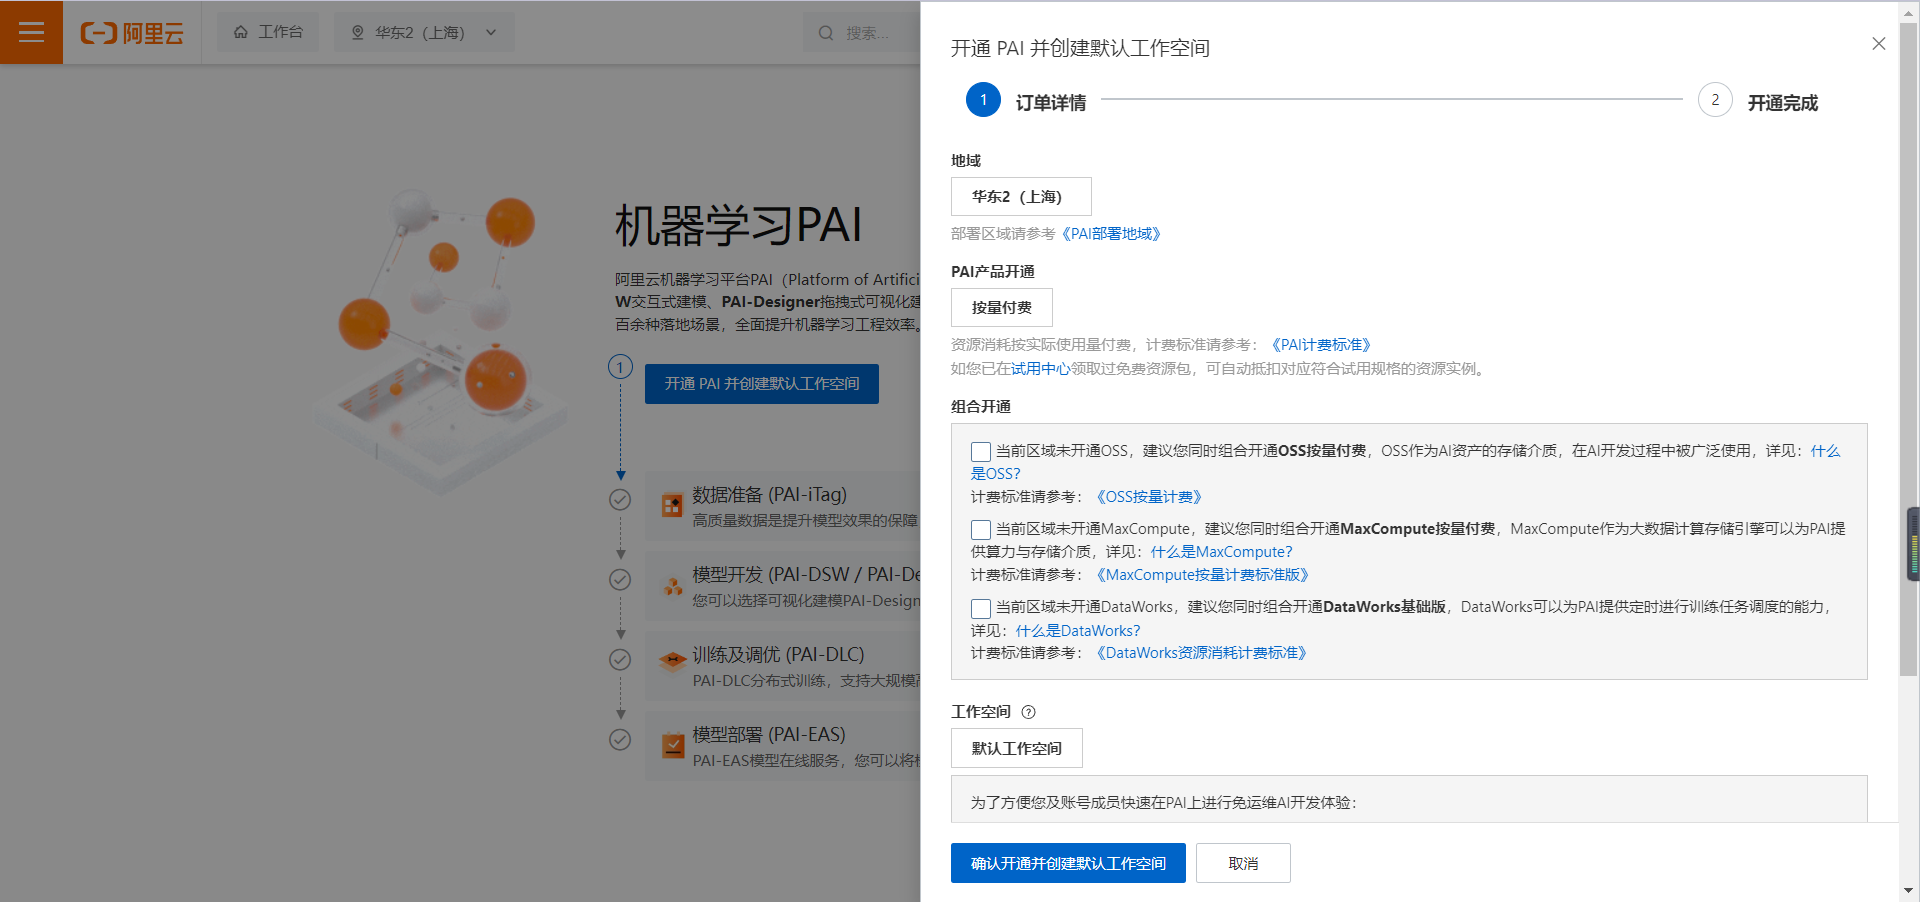Click the help icon beside 工作空间
The image size is (1920, 902).
coord(1030,712)
